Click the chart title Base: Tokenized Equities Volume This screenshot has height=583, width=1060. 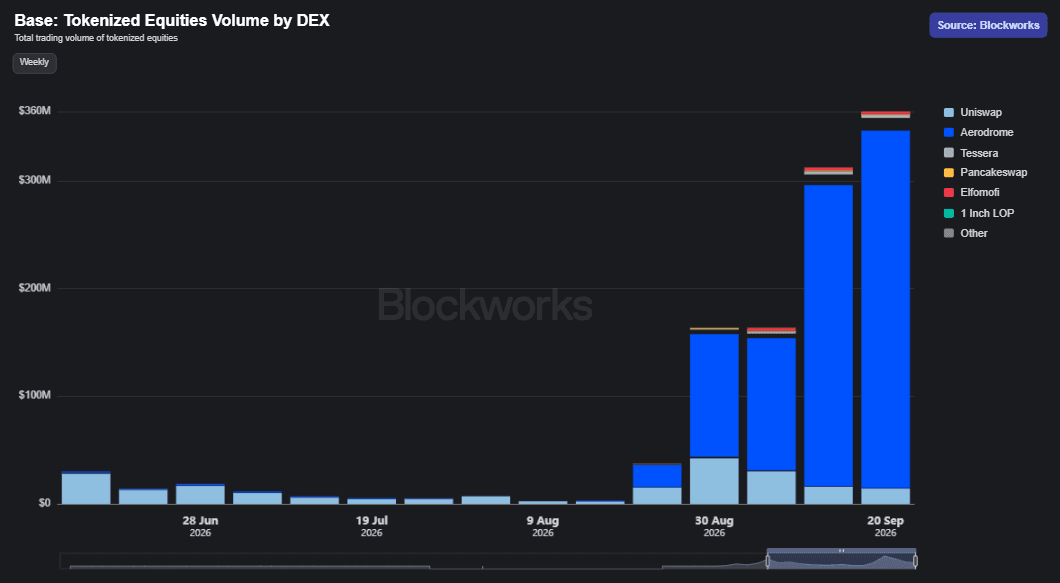click(172, 20)
